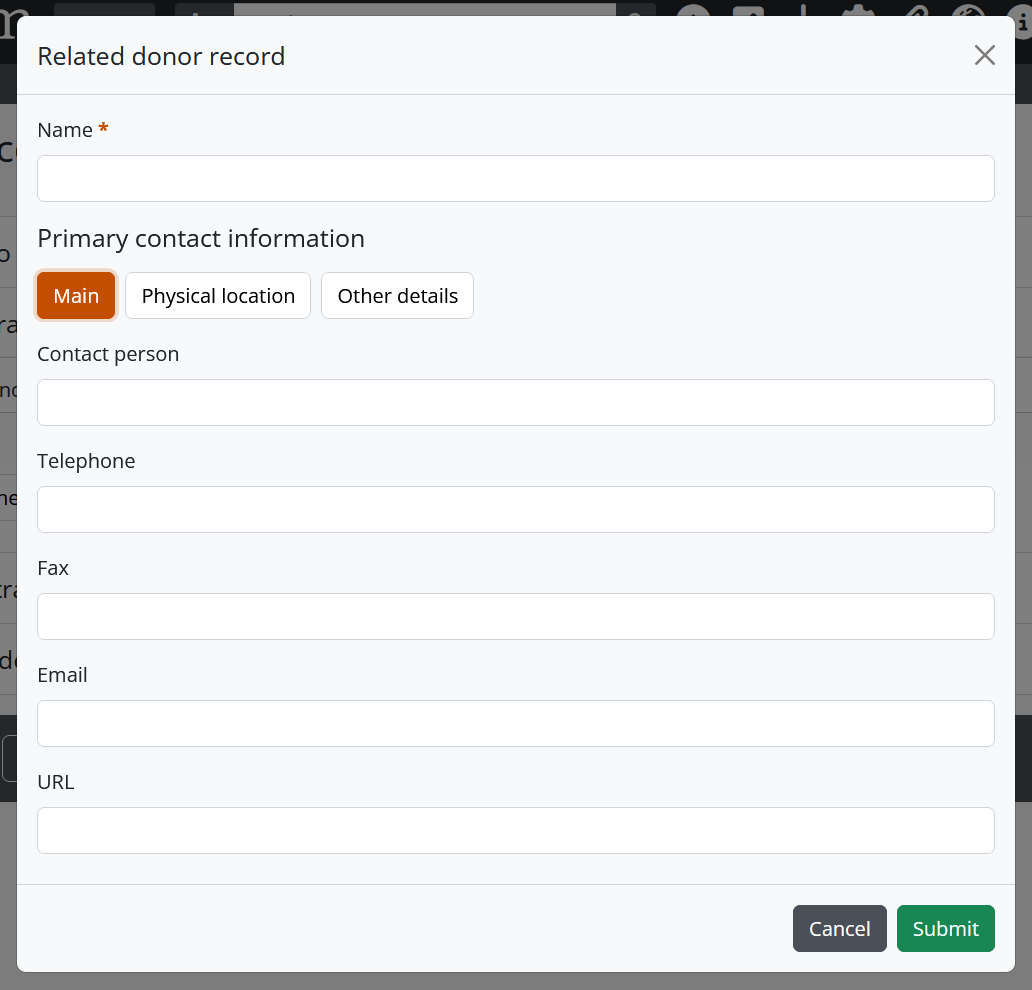Focus the URL text box
This screenshot has width=1032, height=990.
tap(515, 831)
